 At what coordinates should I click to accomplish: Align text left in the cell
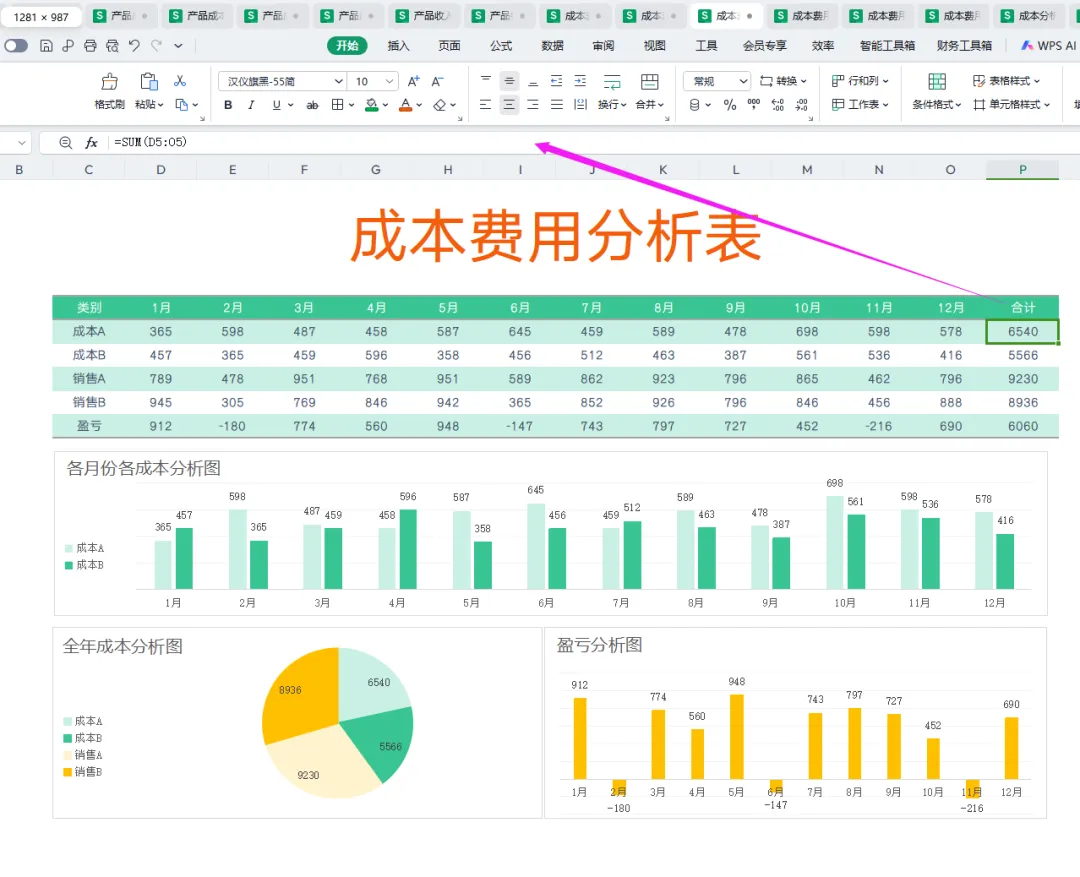click(x=486, y=105)
